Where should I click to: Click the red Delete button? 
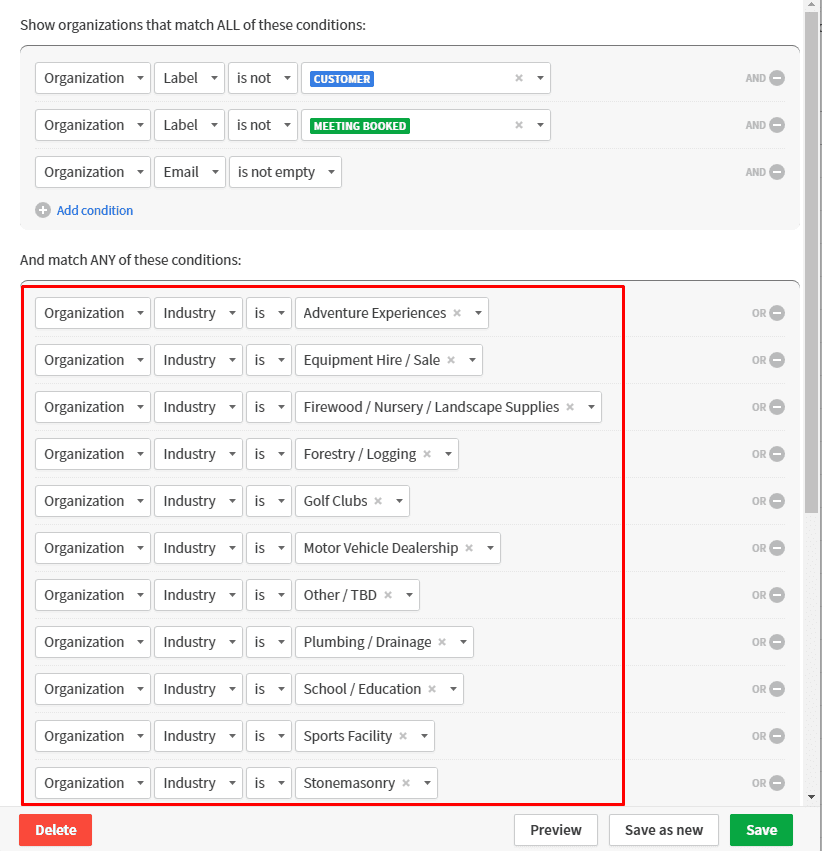click(x=55, y=830)
